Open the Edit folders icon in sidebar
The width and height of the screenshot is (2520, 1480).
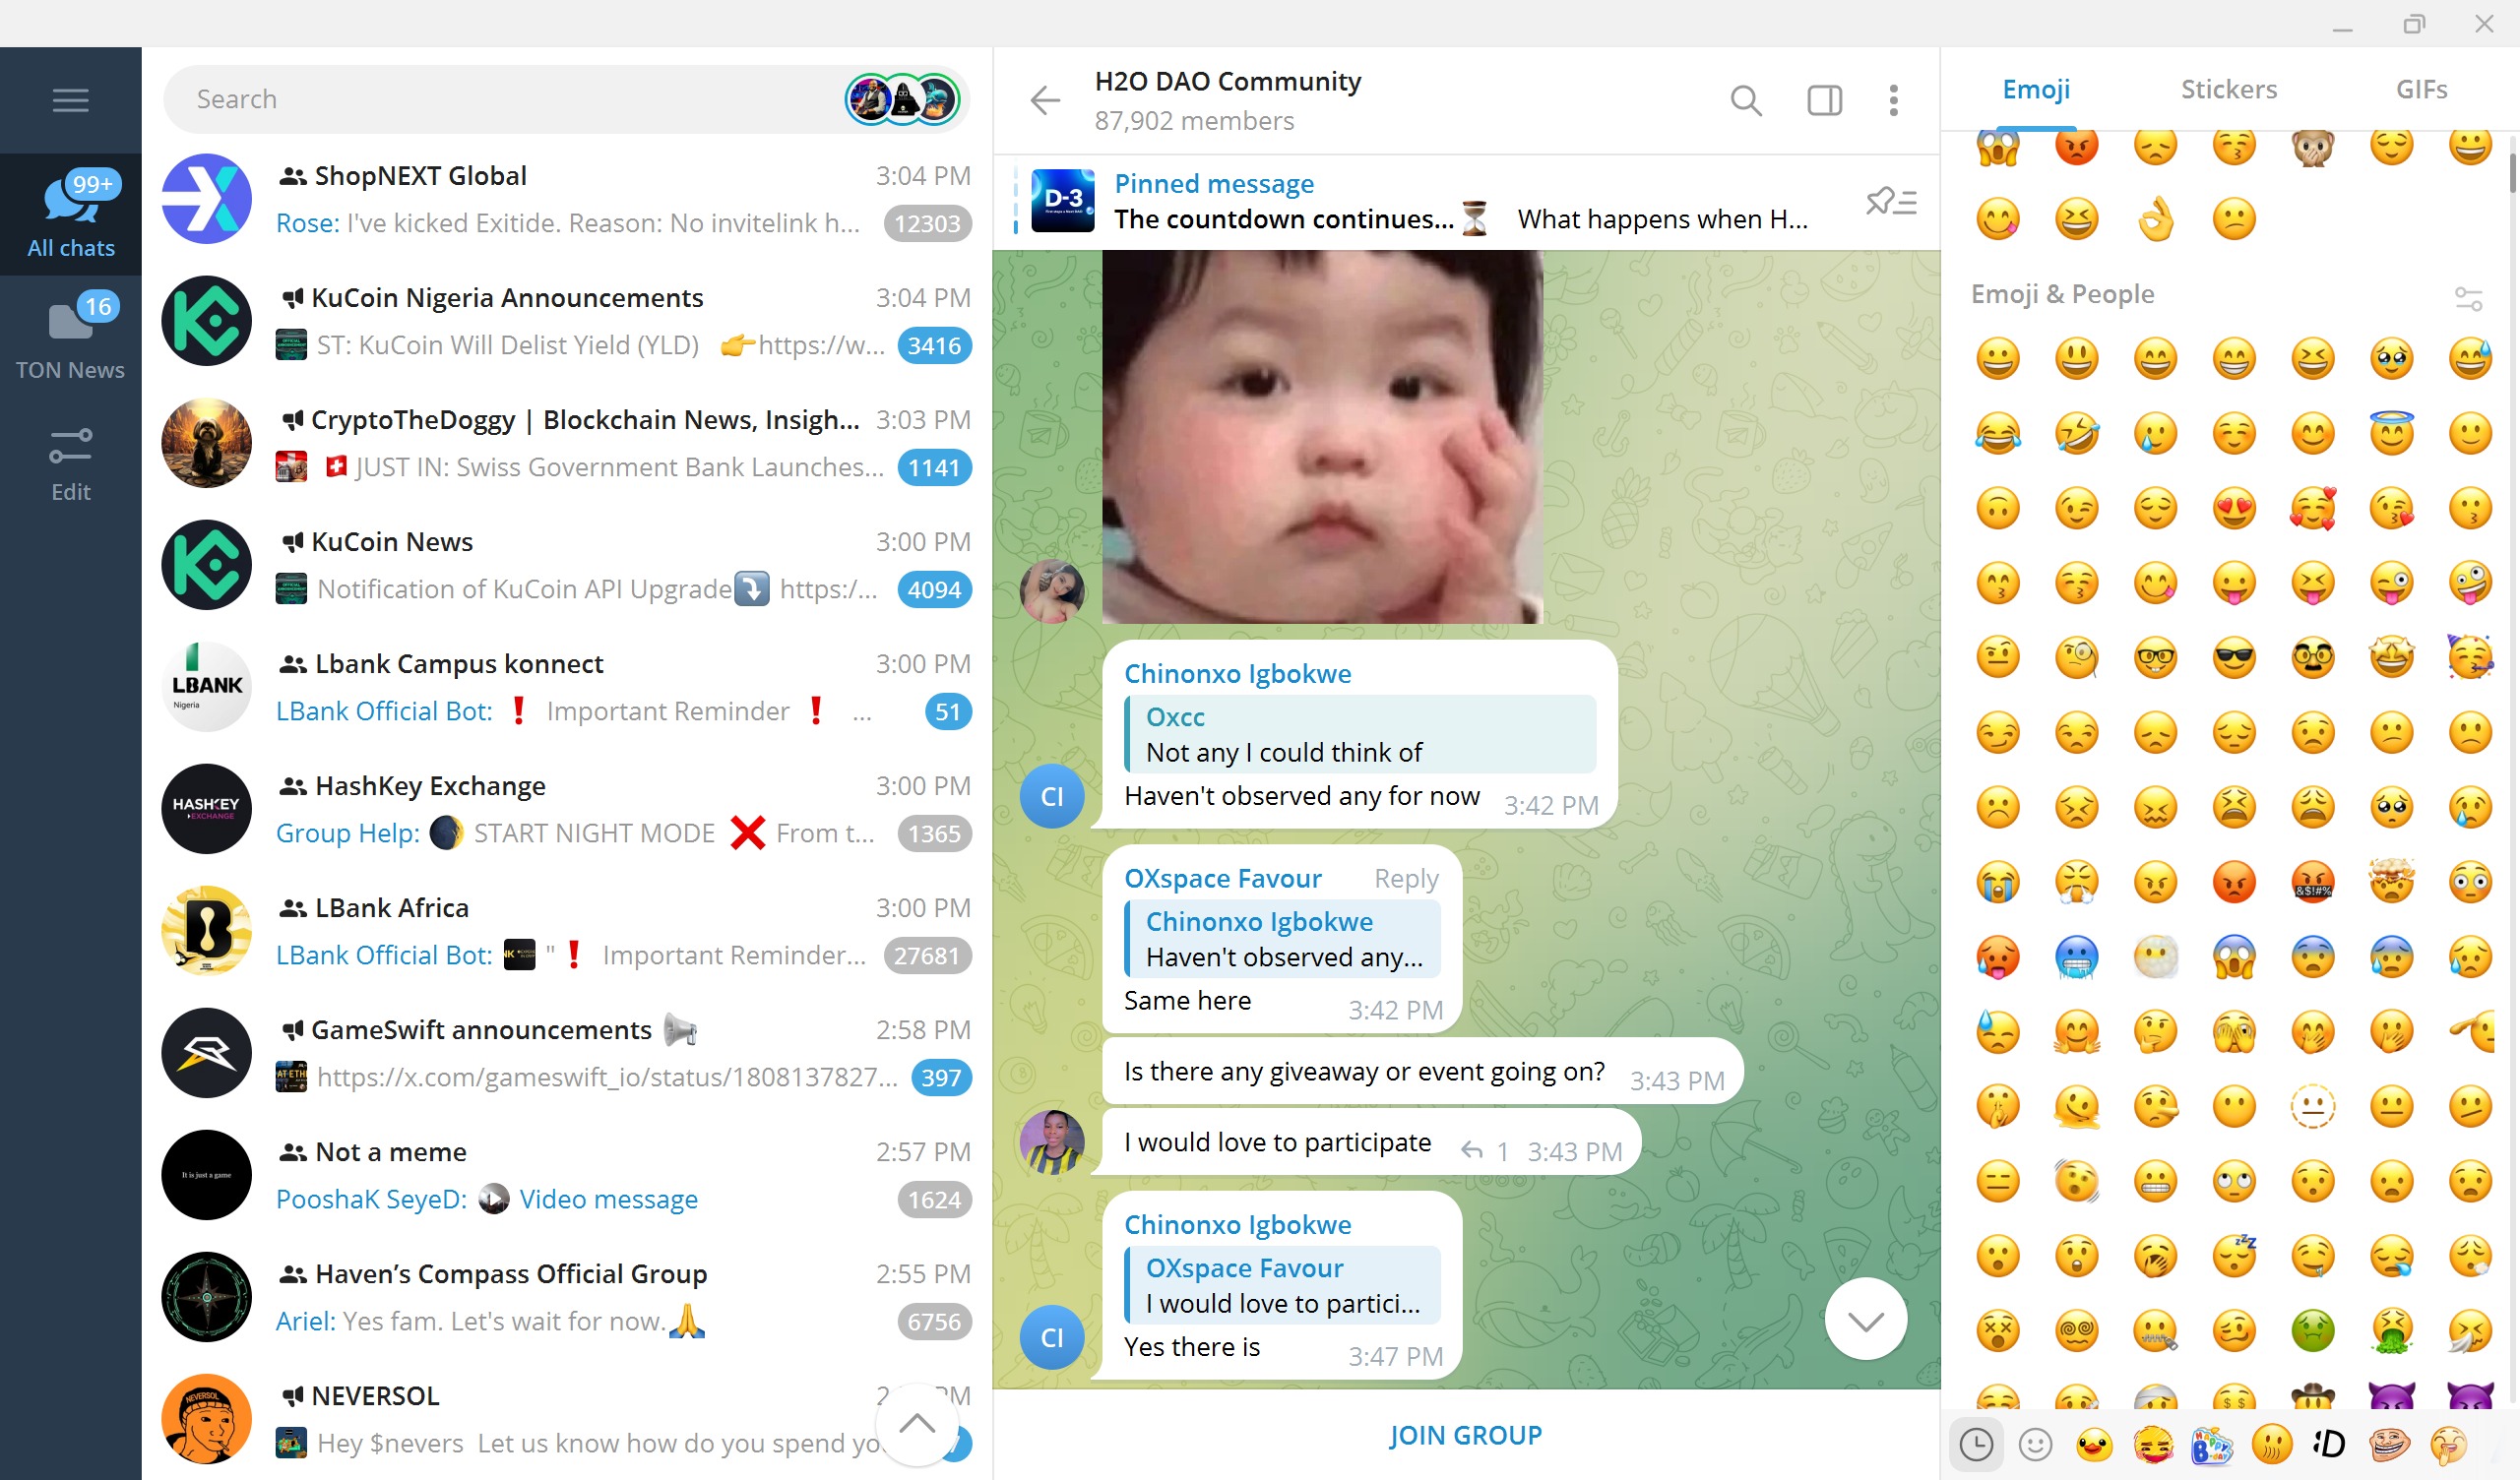(70, 464)
